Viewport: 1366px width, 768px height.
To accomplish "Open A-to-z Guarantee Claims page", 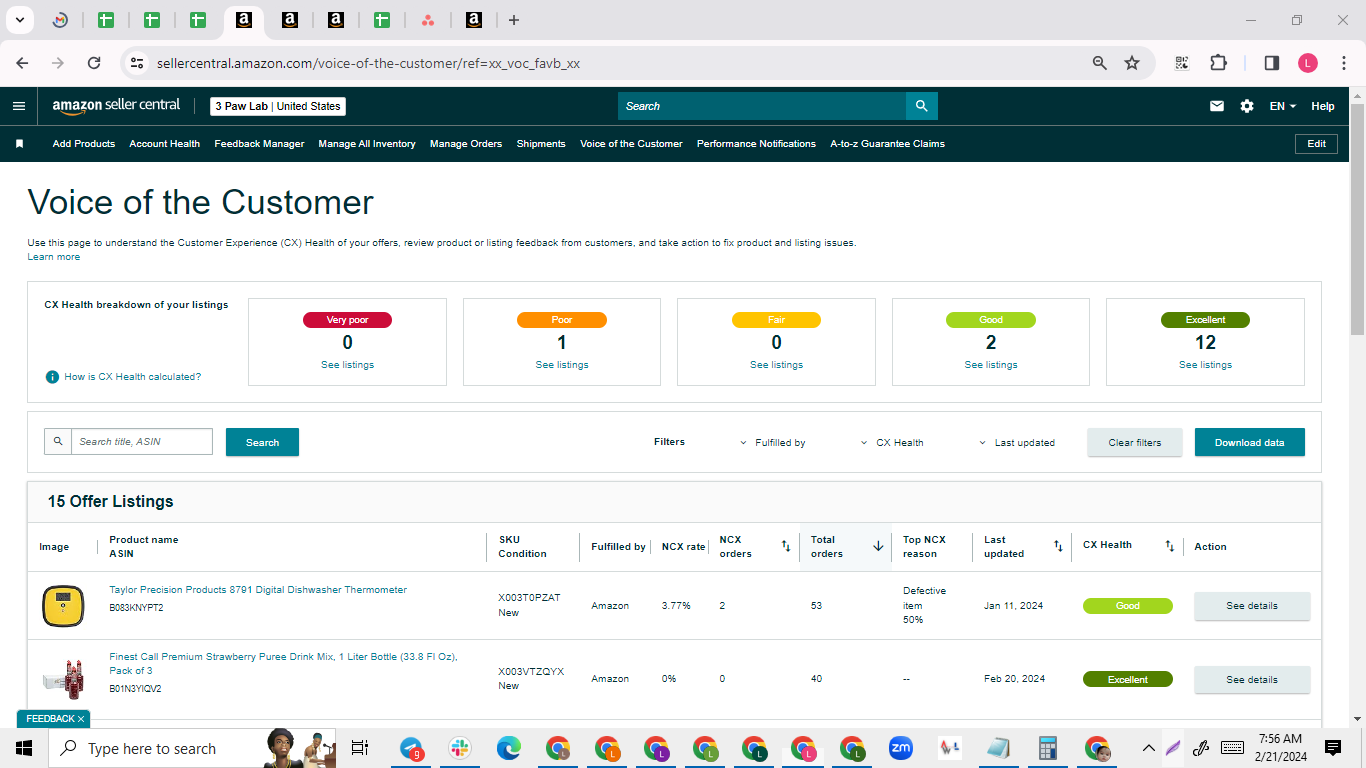I will pyautogui.click(x=887, y=144).
